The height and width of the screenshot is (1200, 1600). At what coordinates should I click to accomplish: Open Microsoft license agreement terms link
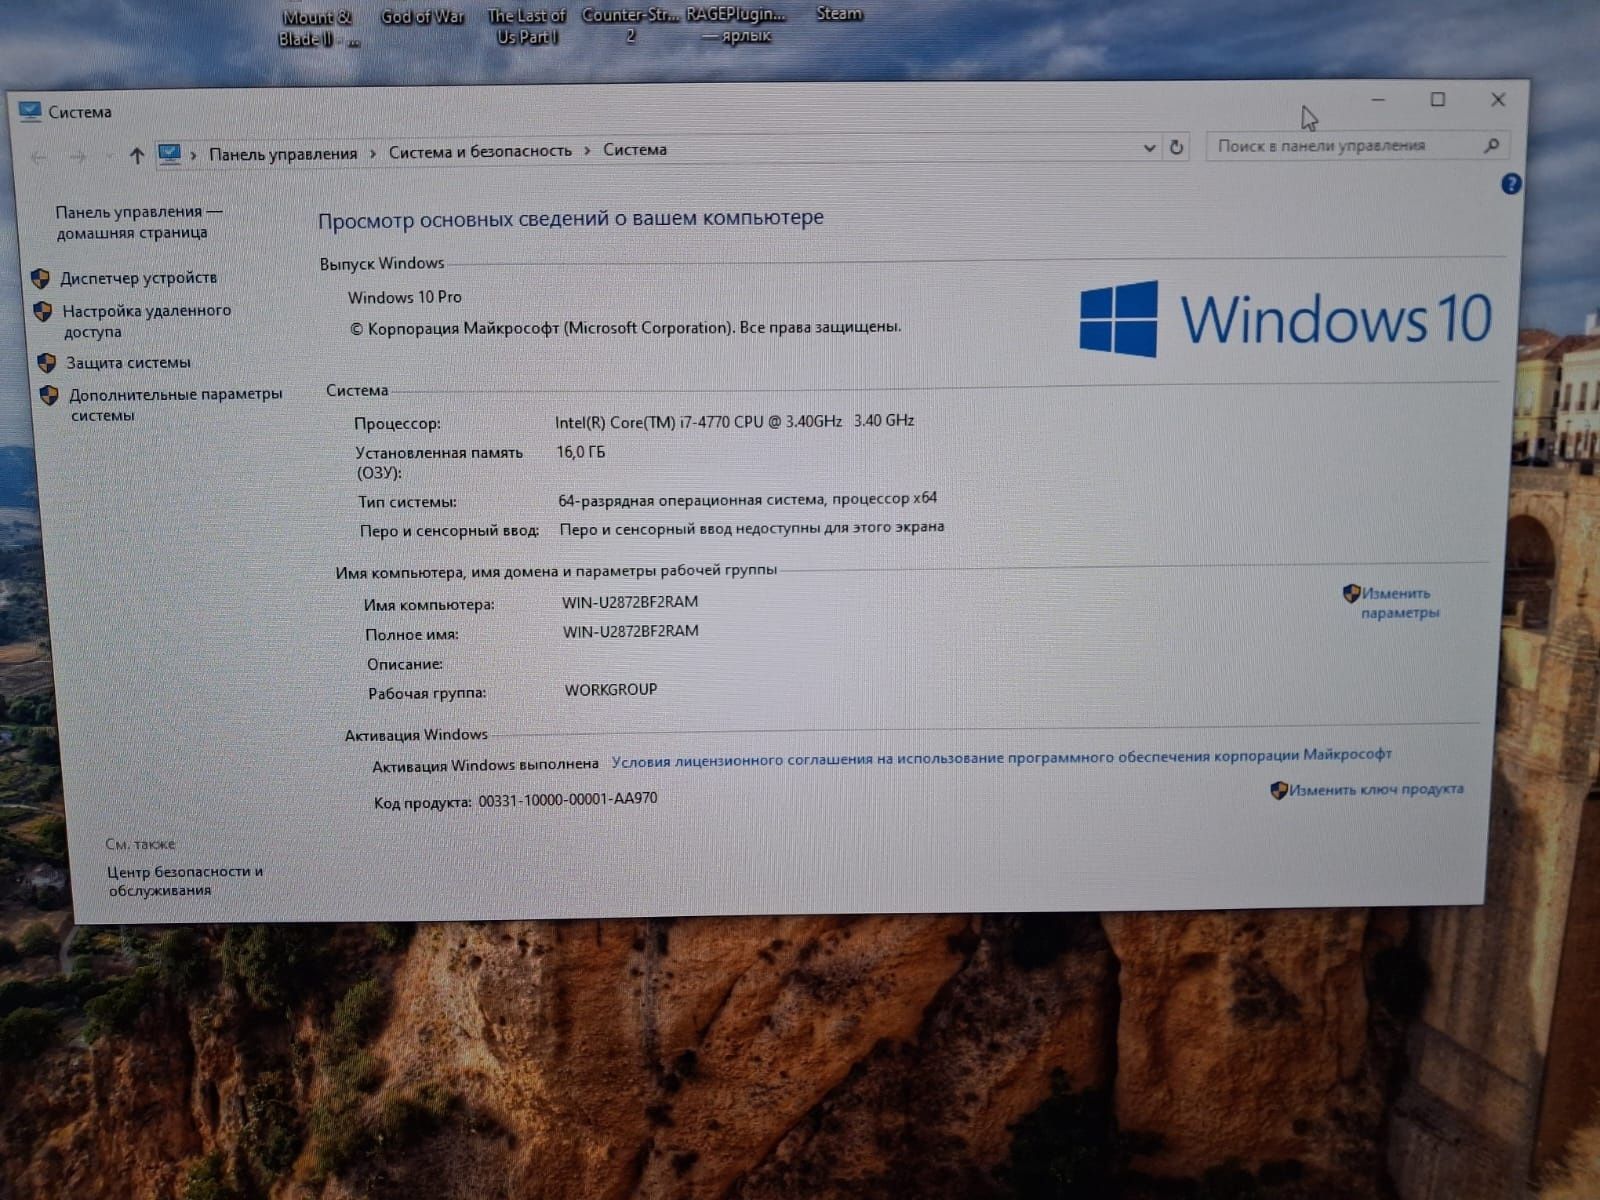[1001, 757]
